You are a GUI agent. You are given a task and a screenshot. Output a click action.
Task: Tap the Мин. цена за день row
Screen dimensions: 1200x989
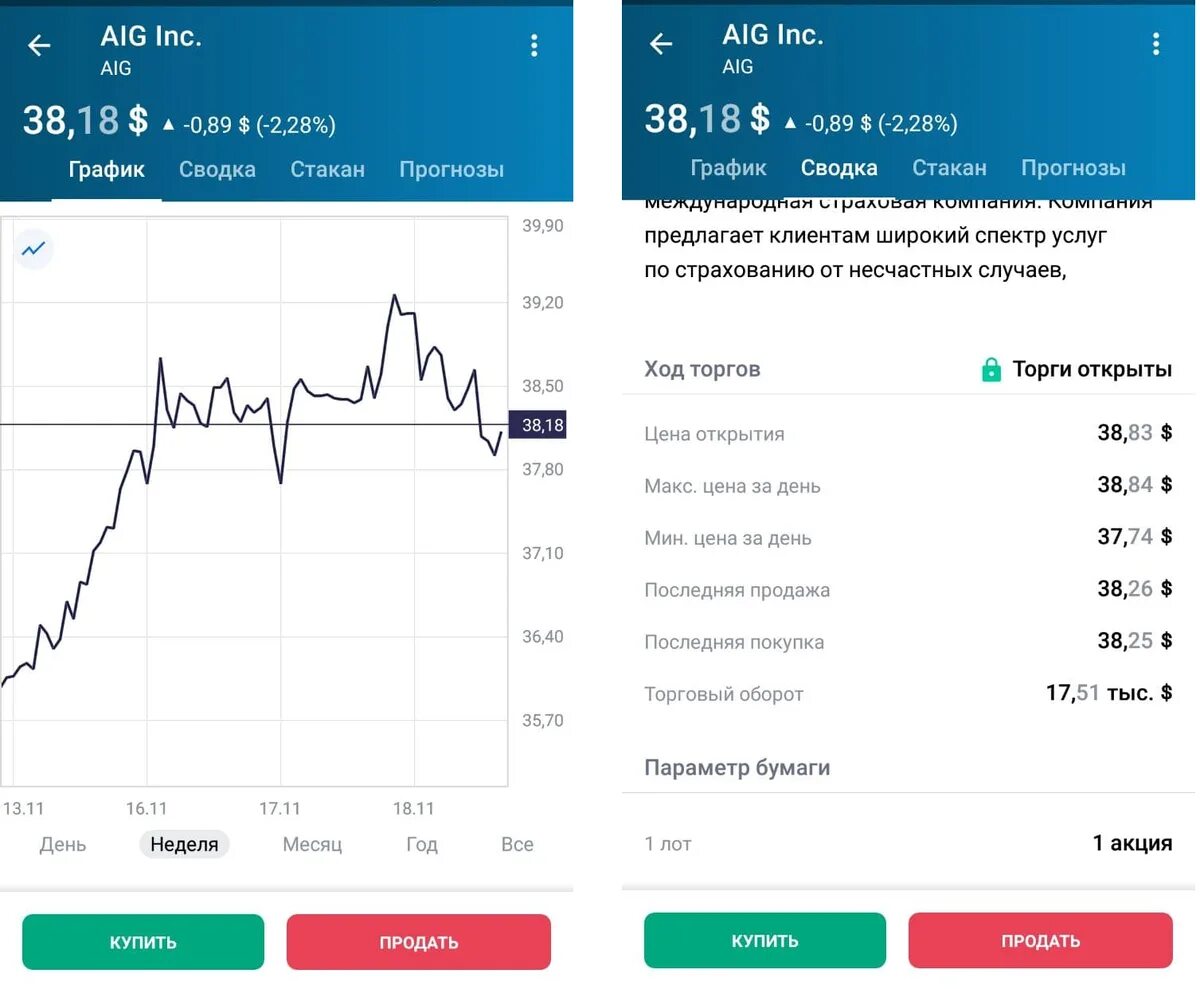coord(908,538)
